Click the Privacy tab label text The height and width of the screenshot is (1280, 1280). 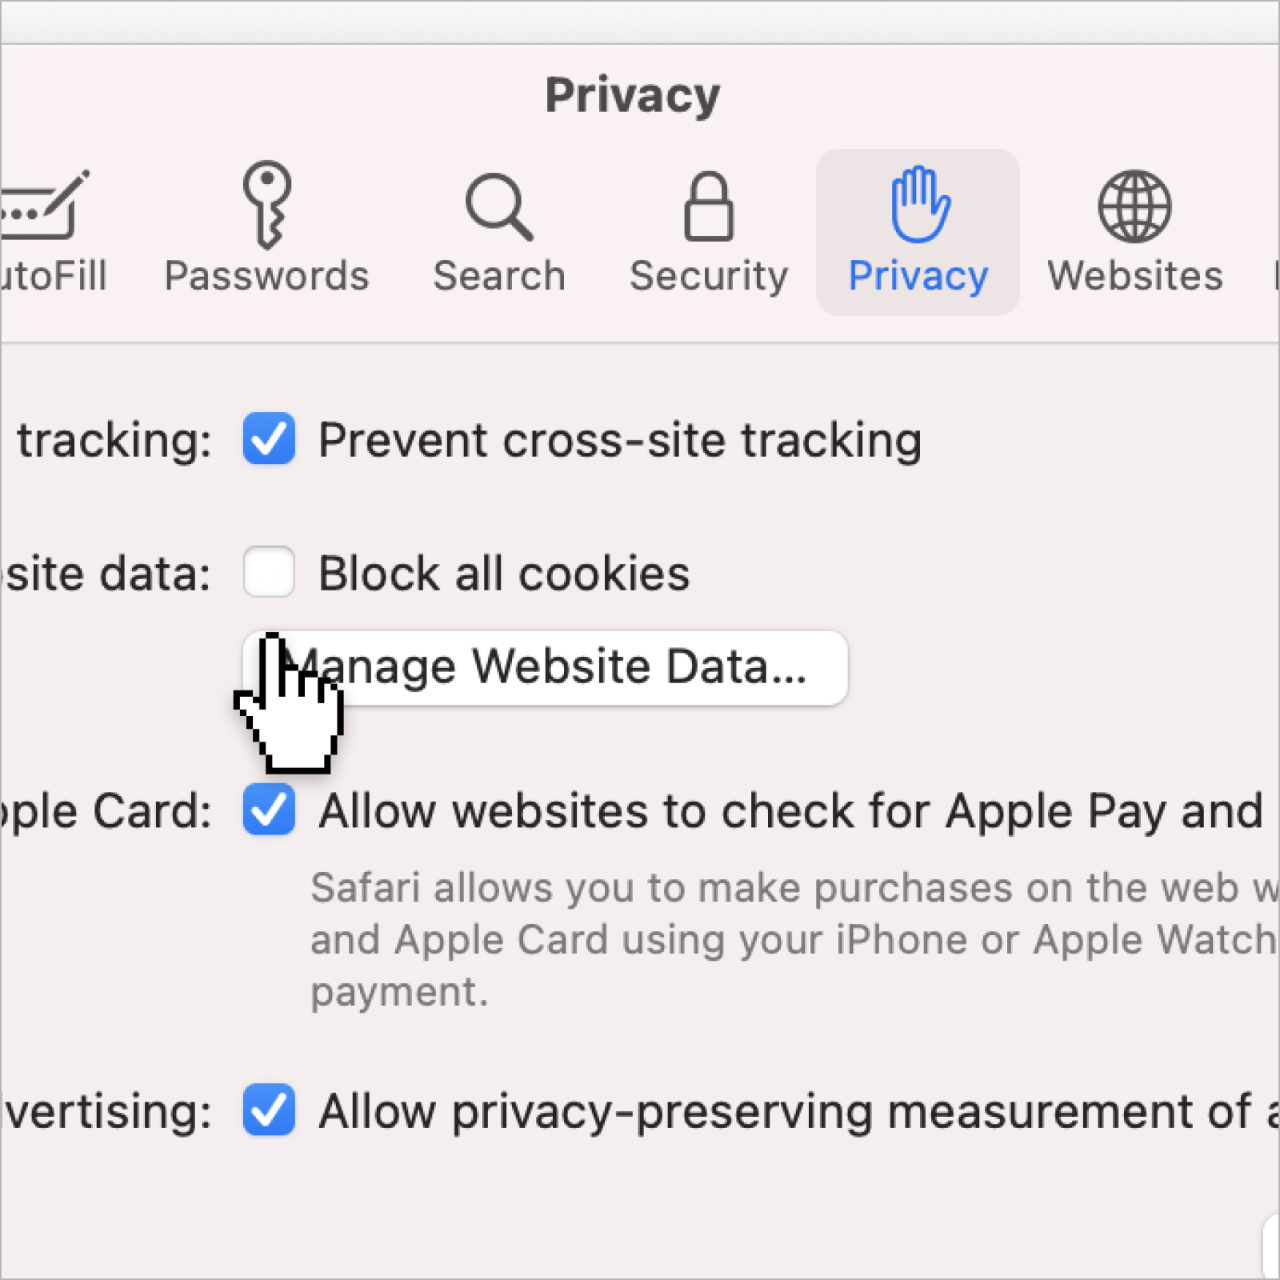tap(918, 276)
